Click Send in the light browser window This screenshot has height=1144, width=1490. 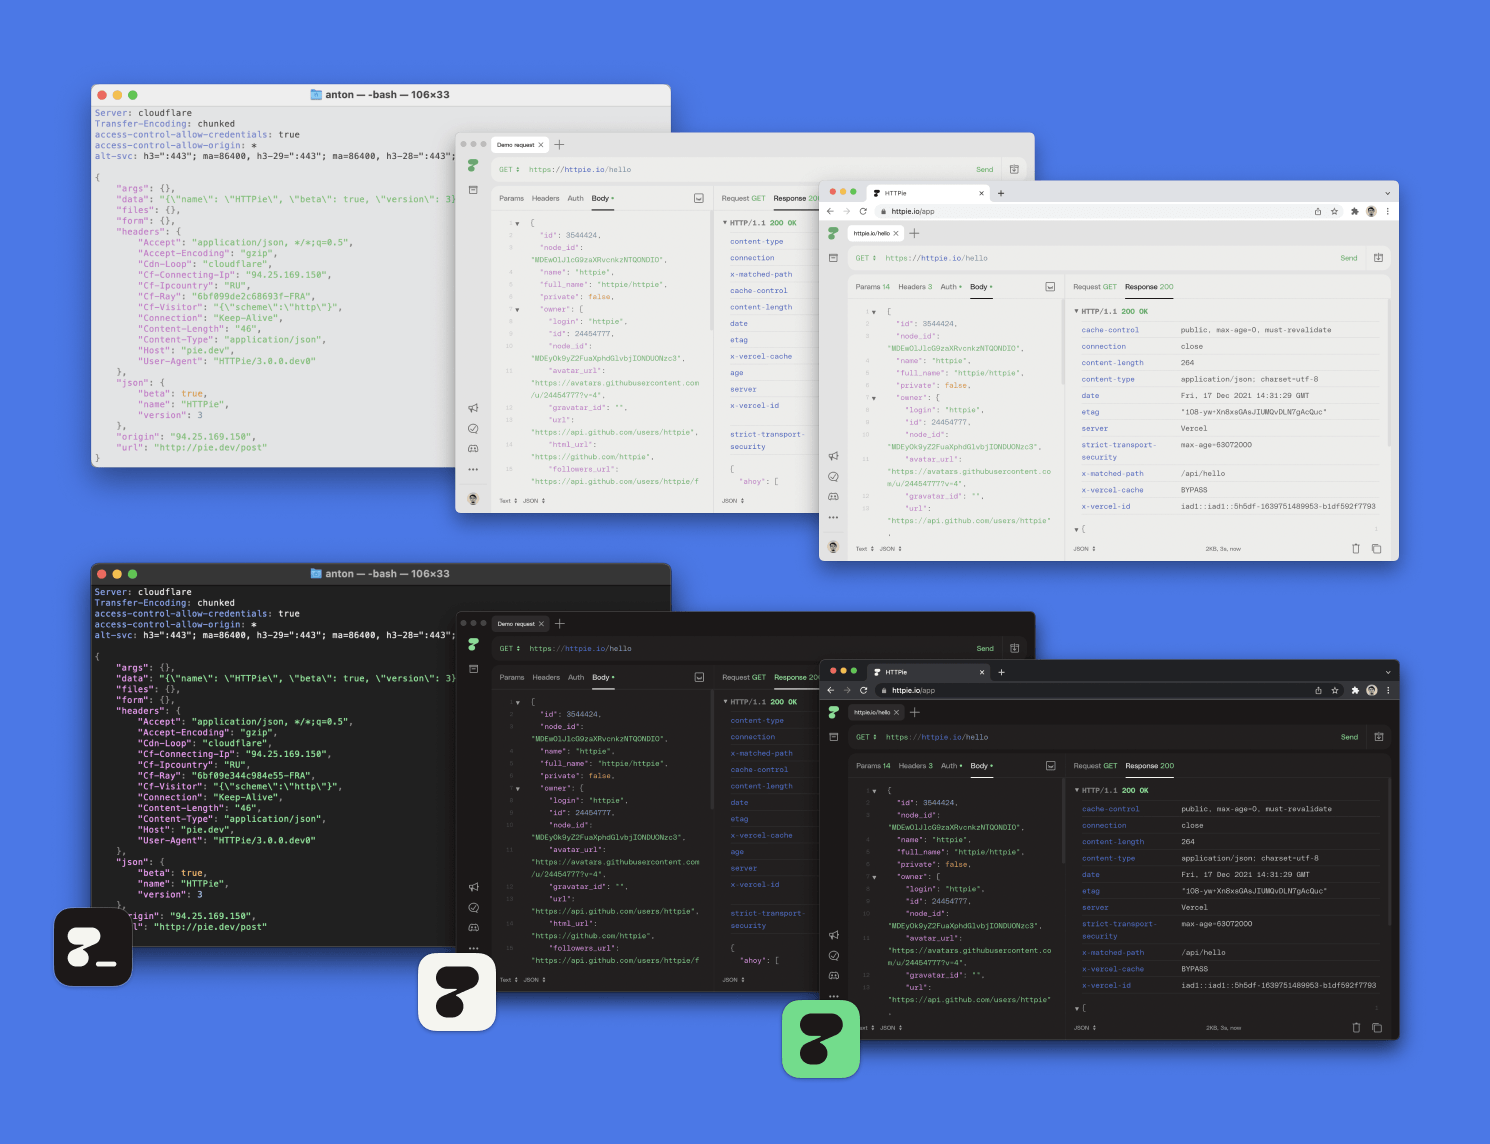1349,258
